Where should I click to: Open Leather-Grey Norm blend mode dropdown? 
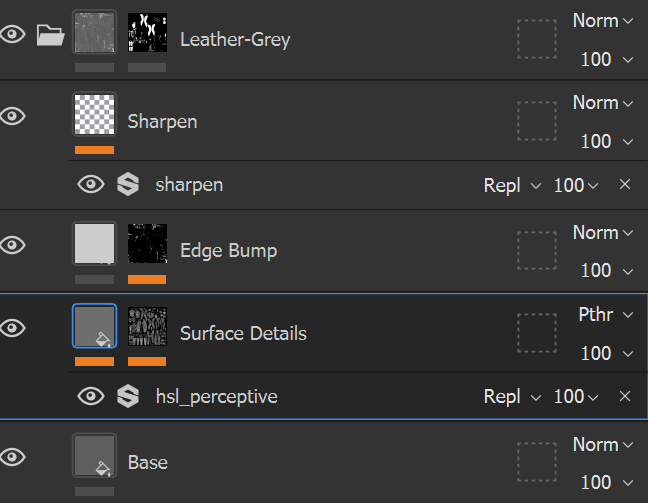click(x=603, y=21)
